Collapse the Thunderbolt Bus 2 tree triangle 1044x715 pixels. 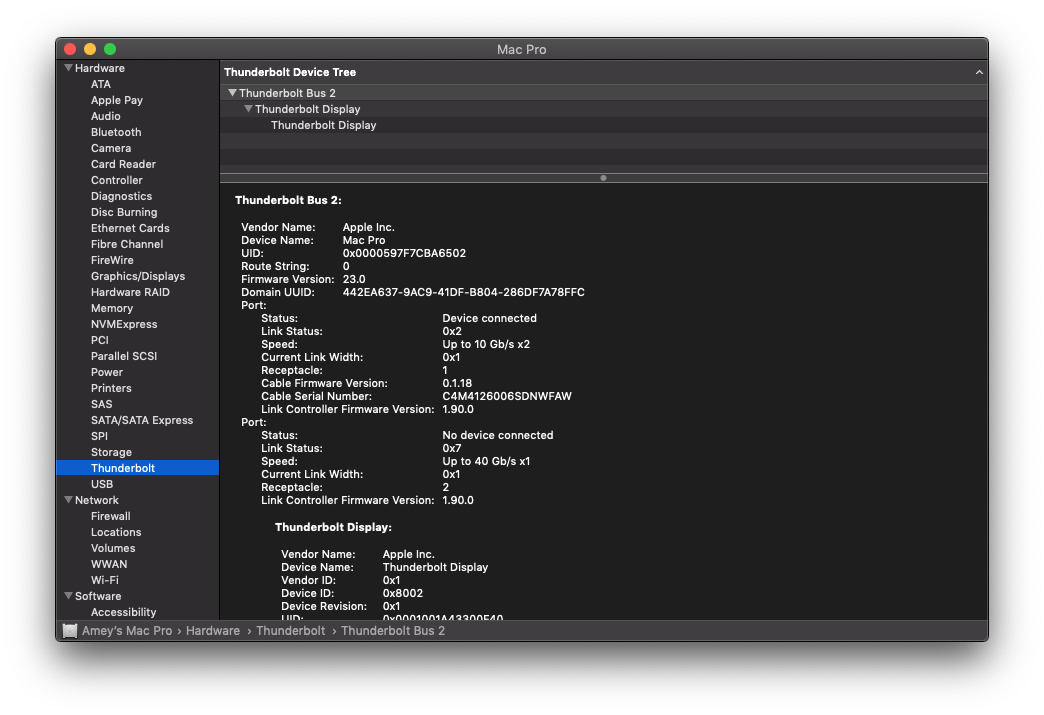click(232, 93)
